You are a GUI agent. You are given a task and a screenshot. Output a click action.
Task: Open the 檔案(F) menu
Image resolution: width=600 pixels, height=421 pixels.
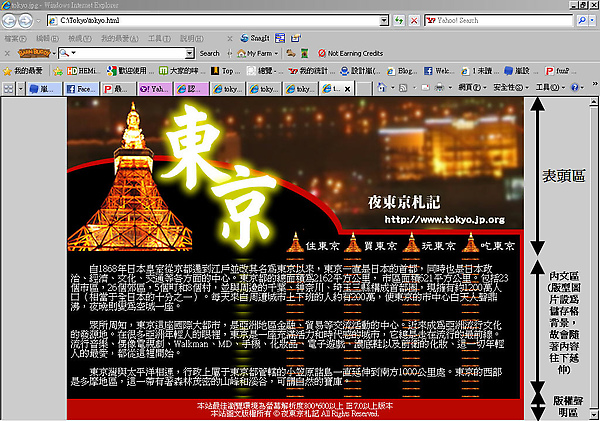click(15, 38)
